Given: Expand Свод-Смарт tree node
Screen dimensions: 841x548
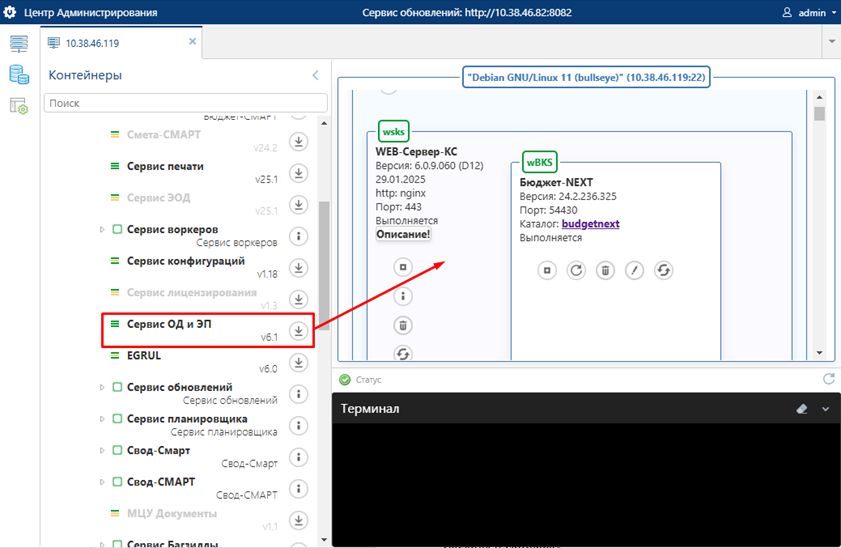Looking at the screenshot, I should [x=102, y=450].
